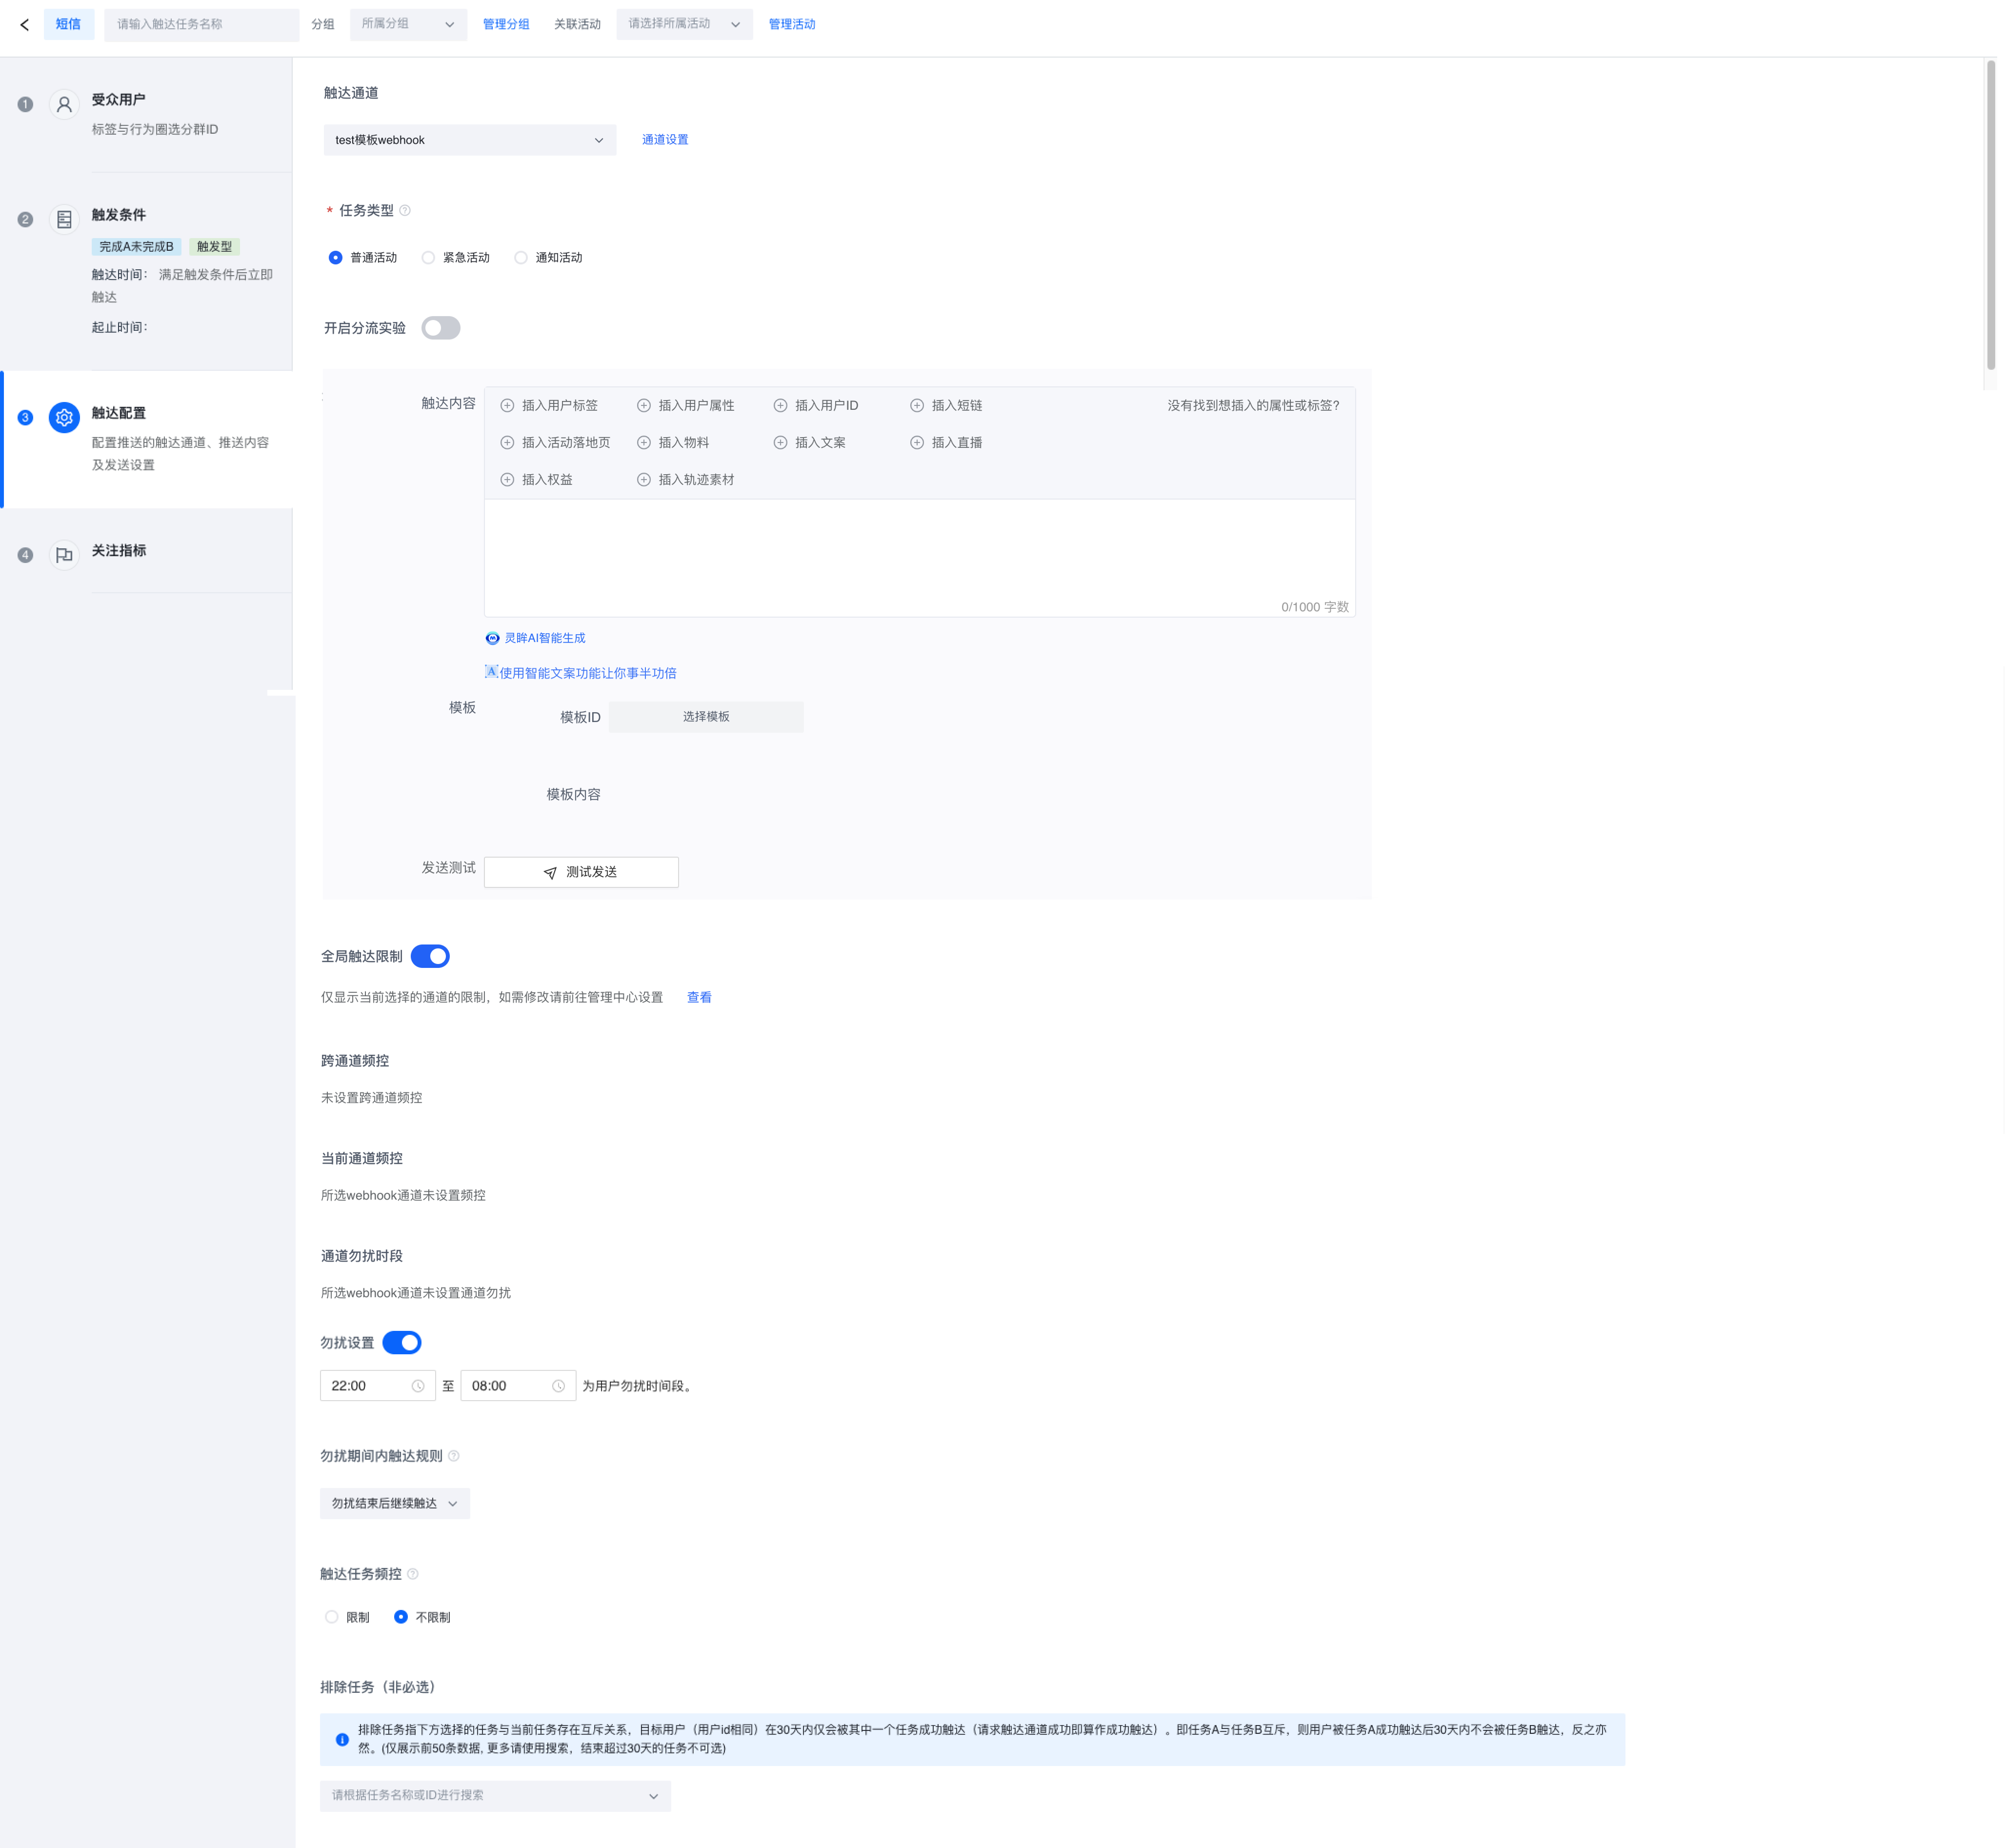Click the task name input field
The height and width of the screenshot is (1848, 2005).
[201, 24]
